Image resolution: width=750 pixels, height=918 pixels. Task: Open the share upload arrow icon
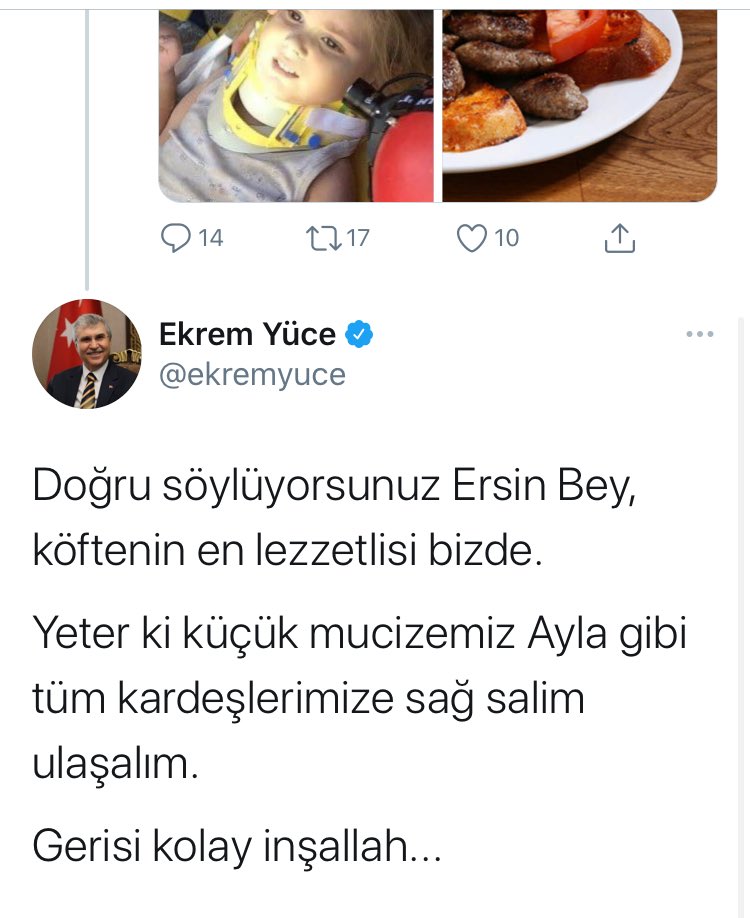[x=619, y=238]
